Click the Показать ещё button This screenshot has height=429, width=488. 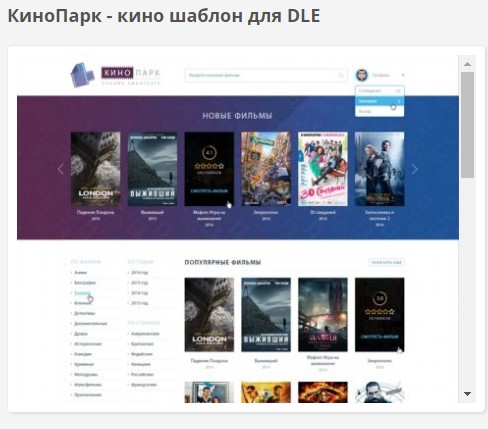click(387, 263)
